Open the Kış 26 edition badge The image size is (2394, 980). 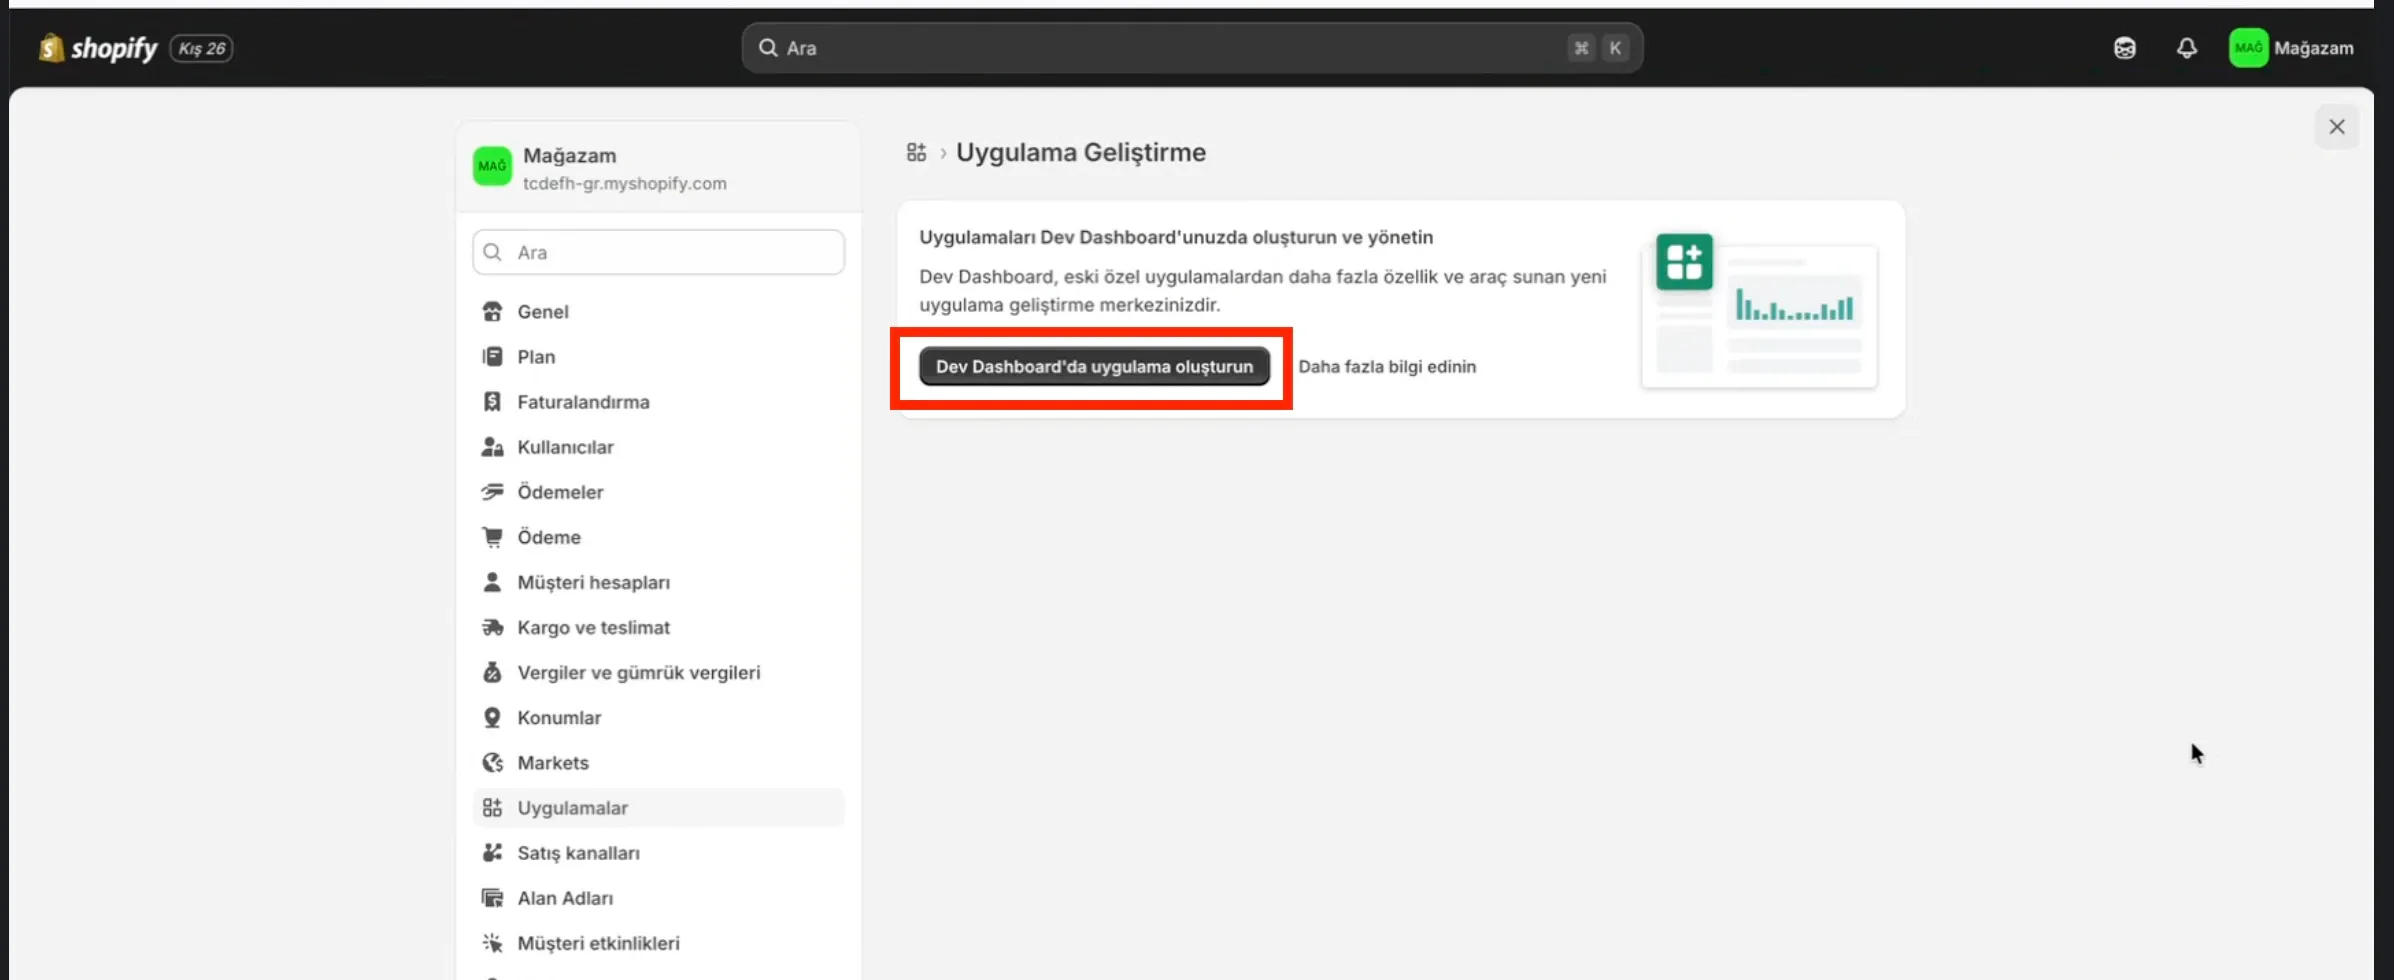coord(202,48)
